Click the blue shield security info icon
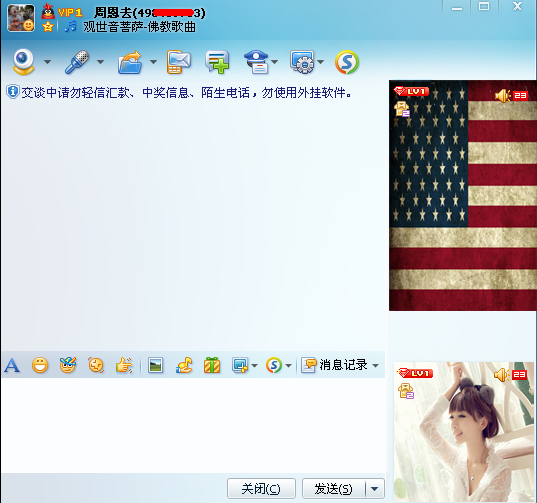 [13, 92]
